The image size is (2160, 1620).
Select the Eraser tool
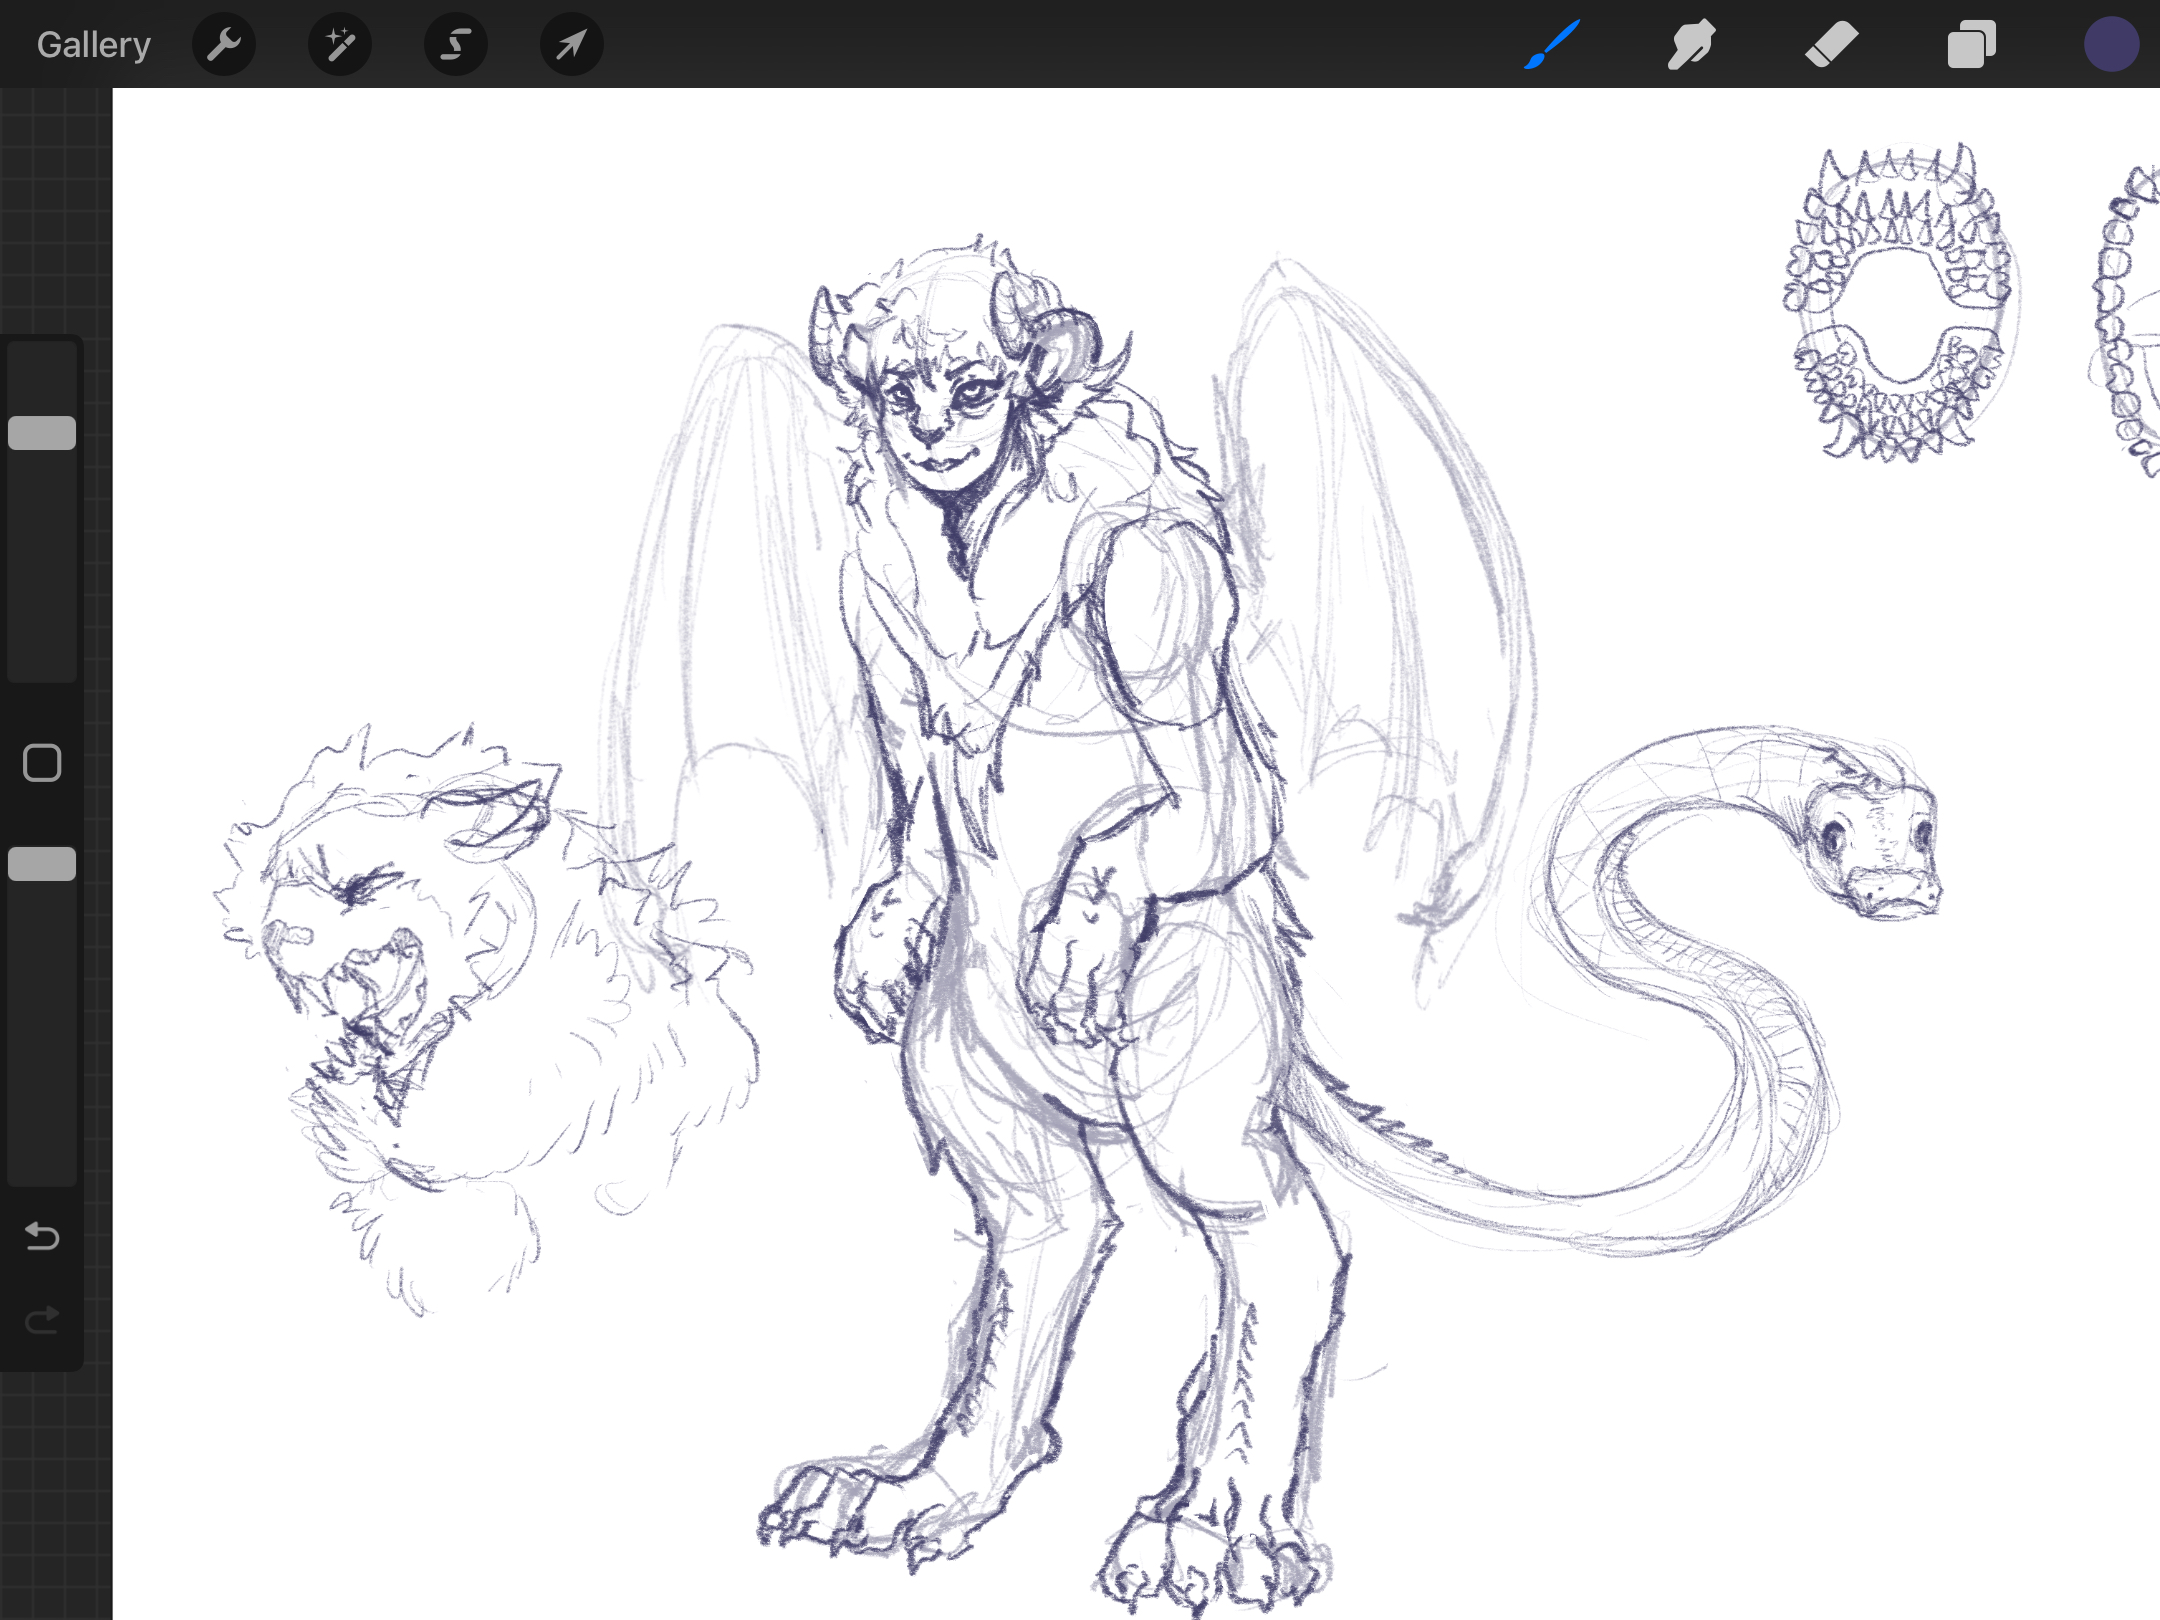(x=1831, y=45)
